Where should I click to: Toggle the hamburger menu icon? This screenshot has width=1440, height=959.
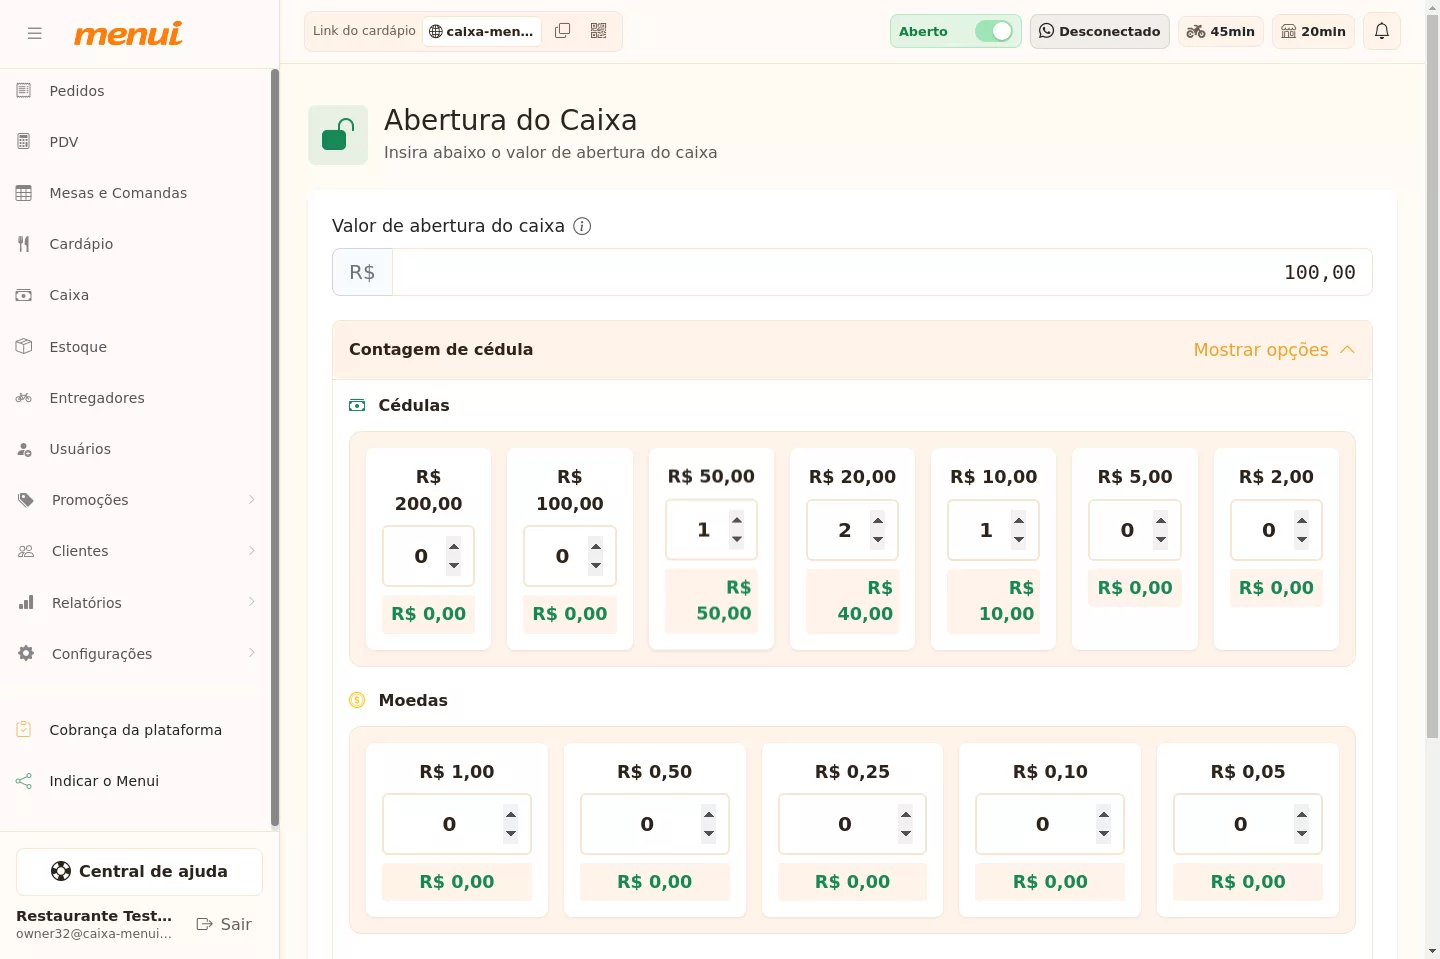click(x=35, y=33)
